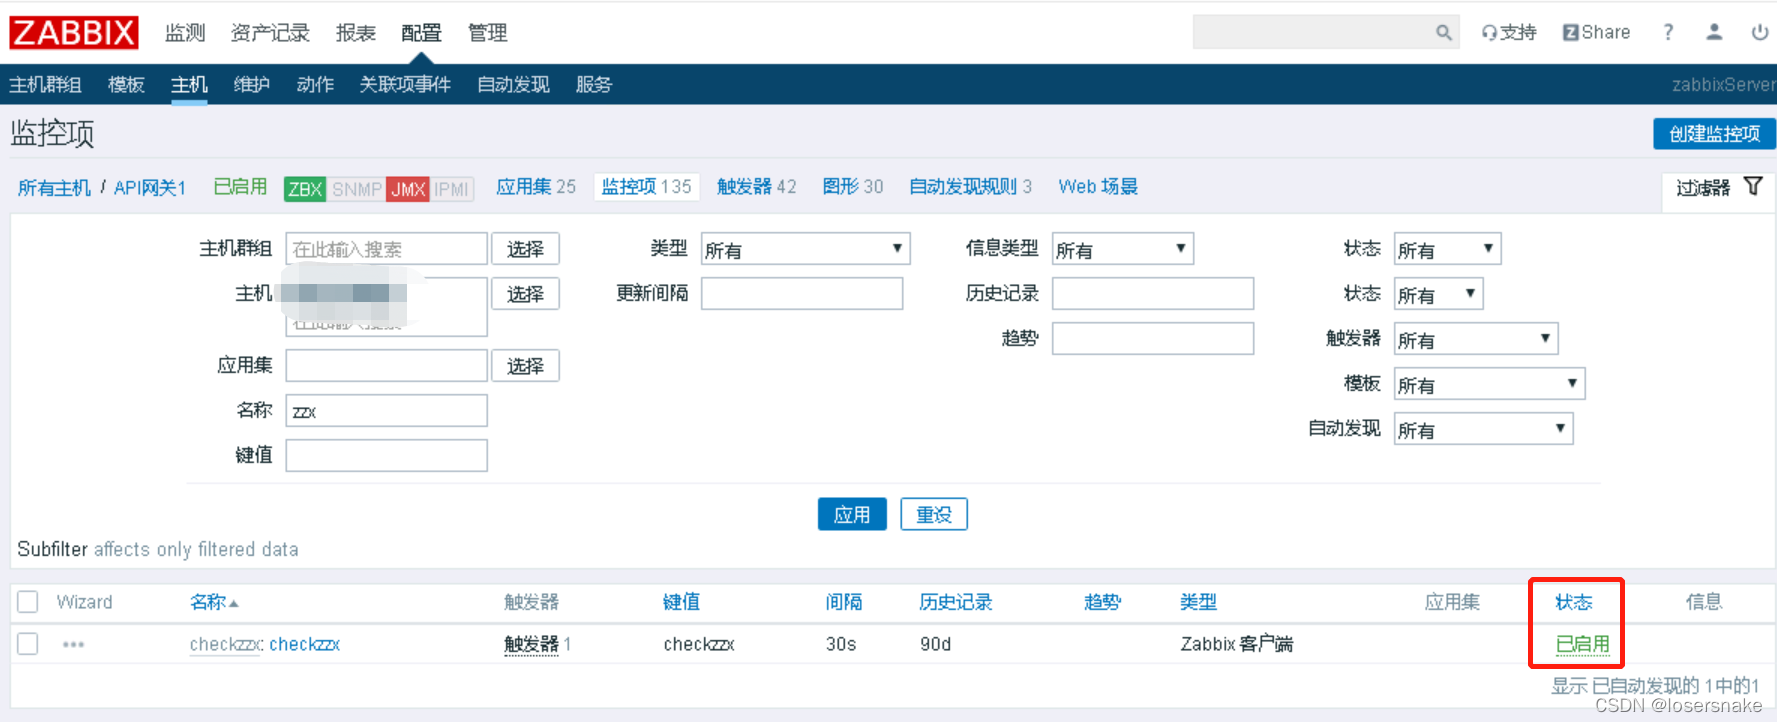Go to 动作 submenu
Screen dimensions: 1777x722
[x=315, y=85]
